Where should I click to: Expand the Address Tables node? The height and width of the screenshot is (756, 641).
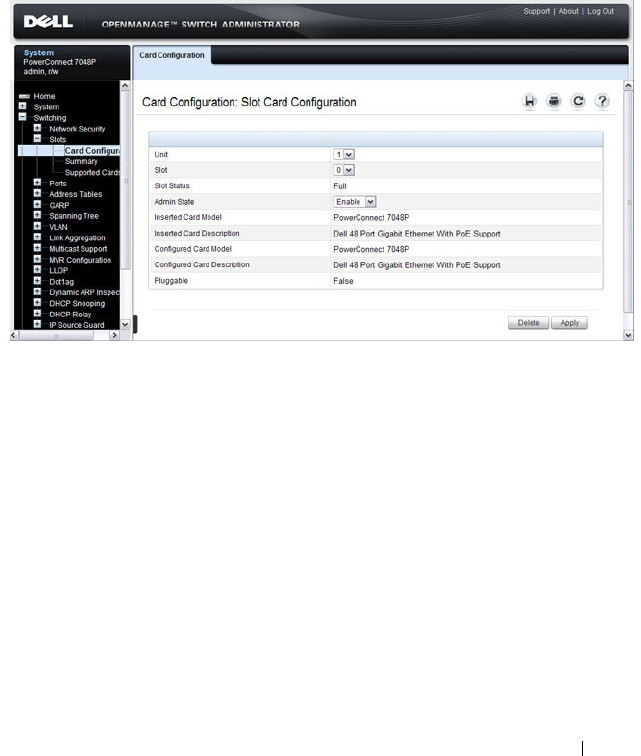point(37,193)
